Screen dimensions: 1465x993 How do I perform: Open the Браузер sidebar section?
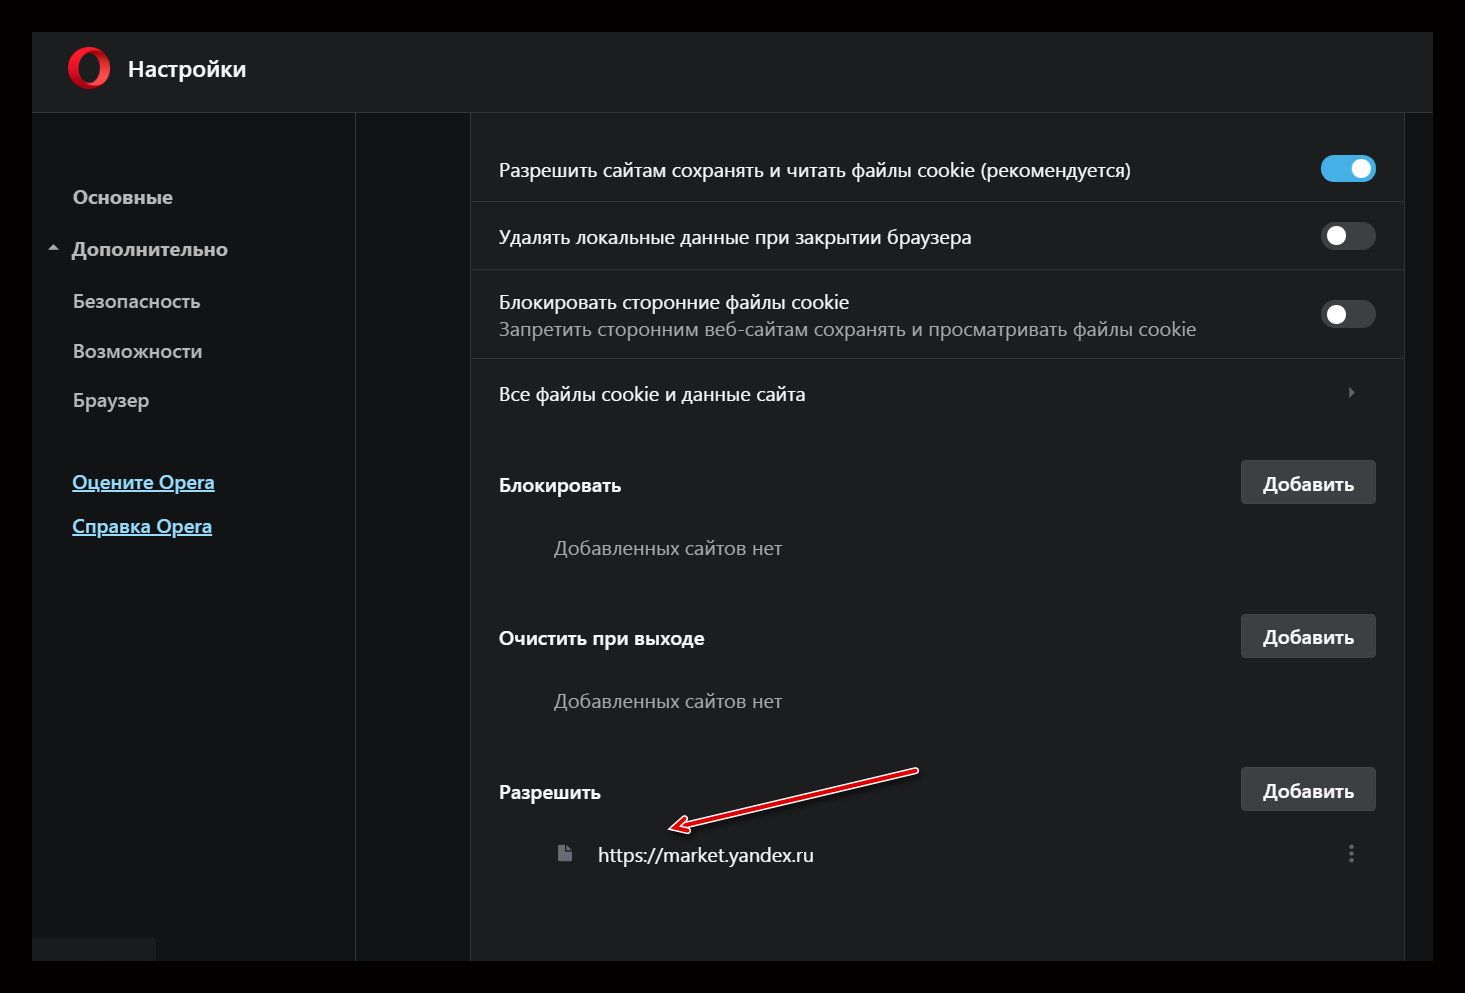(x=111, y=401)
